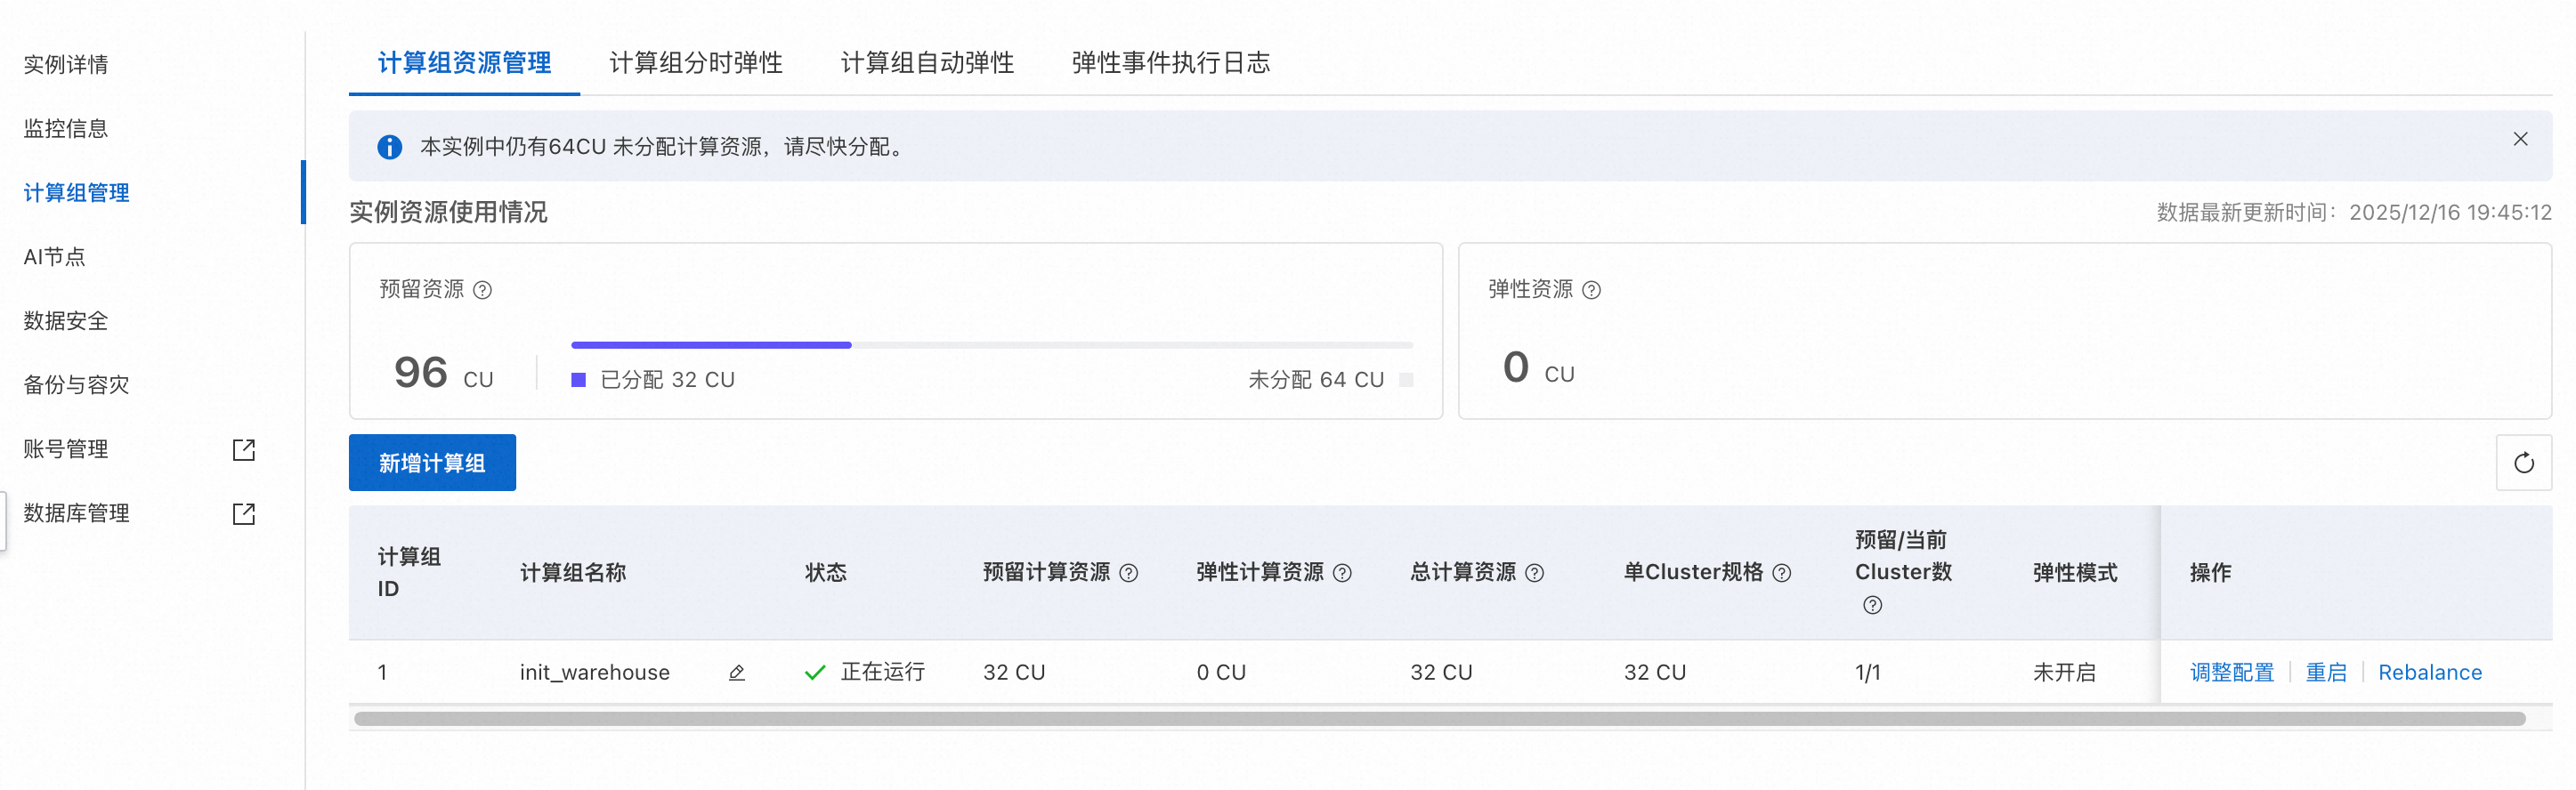The image size is (2576, 790).
Task: Open 监控信息 in the sidebar
Action: (66, 128)
